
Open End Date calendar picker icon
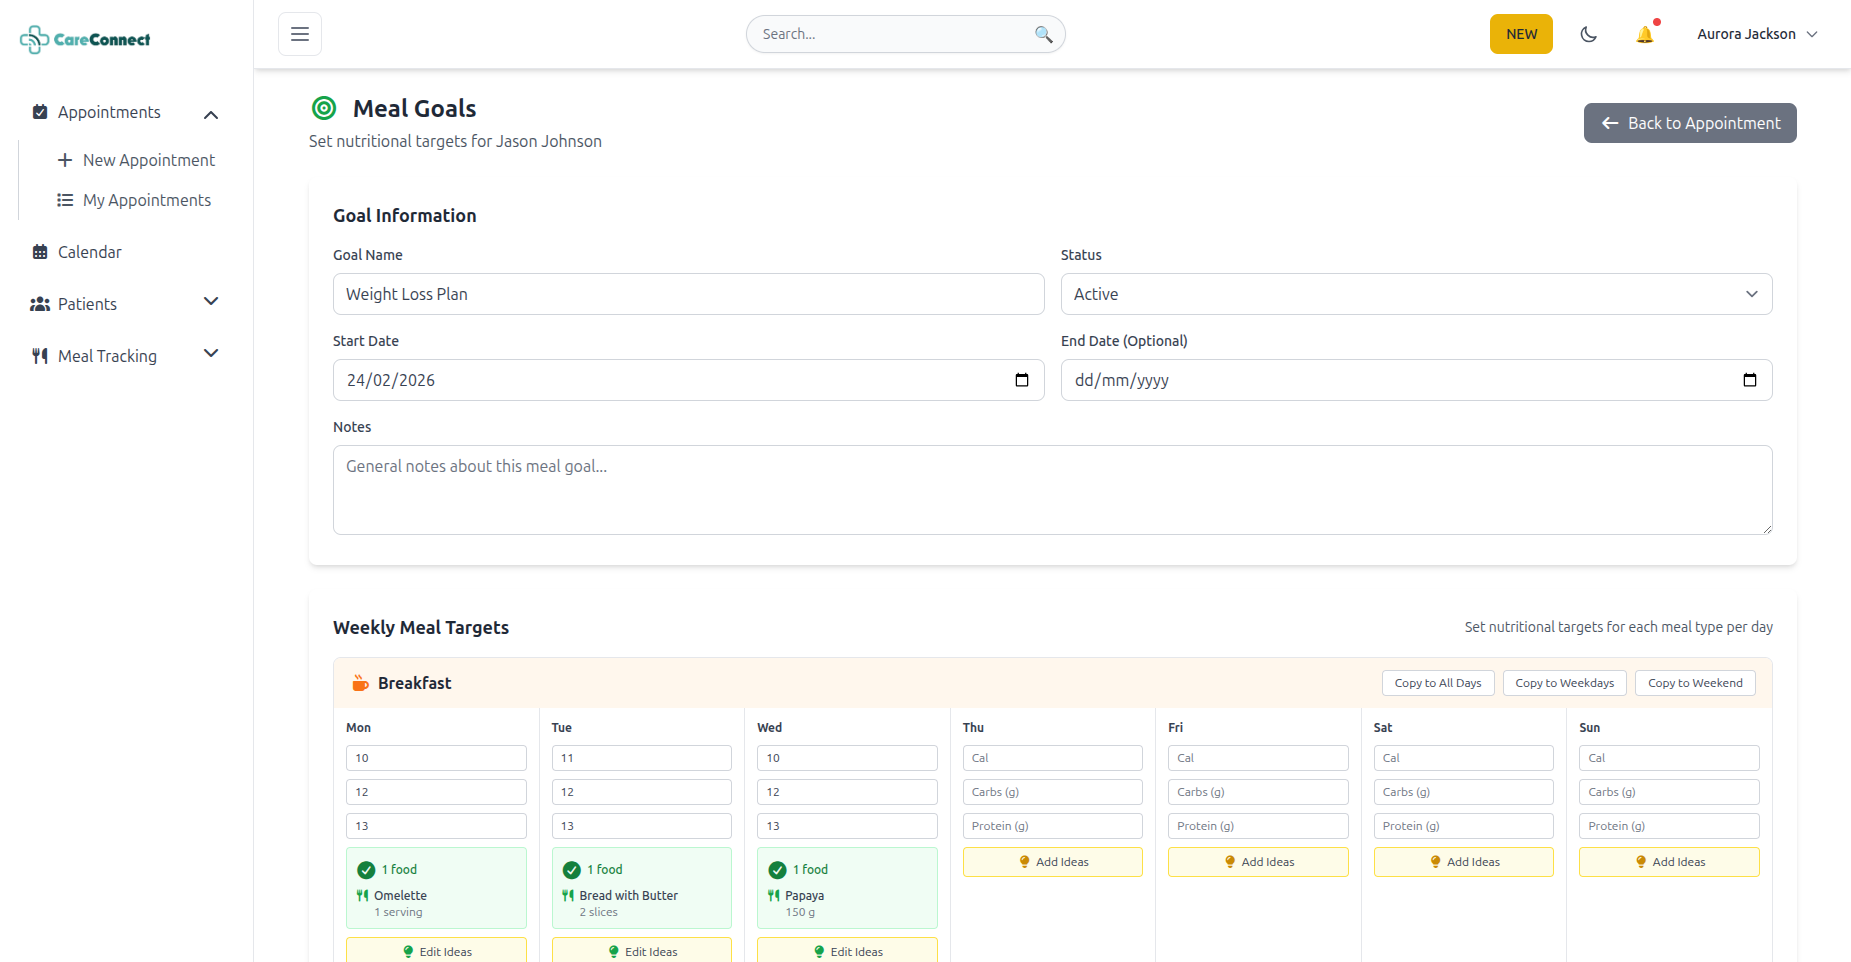1749,380
